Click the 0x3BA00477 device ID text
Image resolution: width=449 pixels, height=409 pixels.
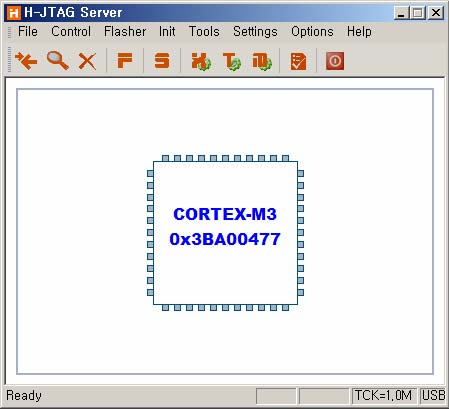[x=225, y=239]
